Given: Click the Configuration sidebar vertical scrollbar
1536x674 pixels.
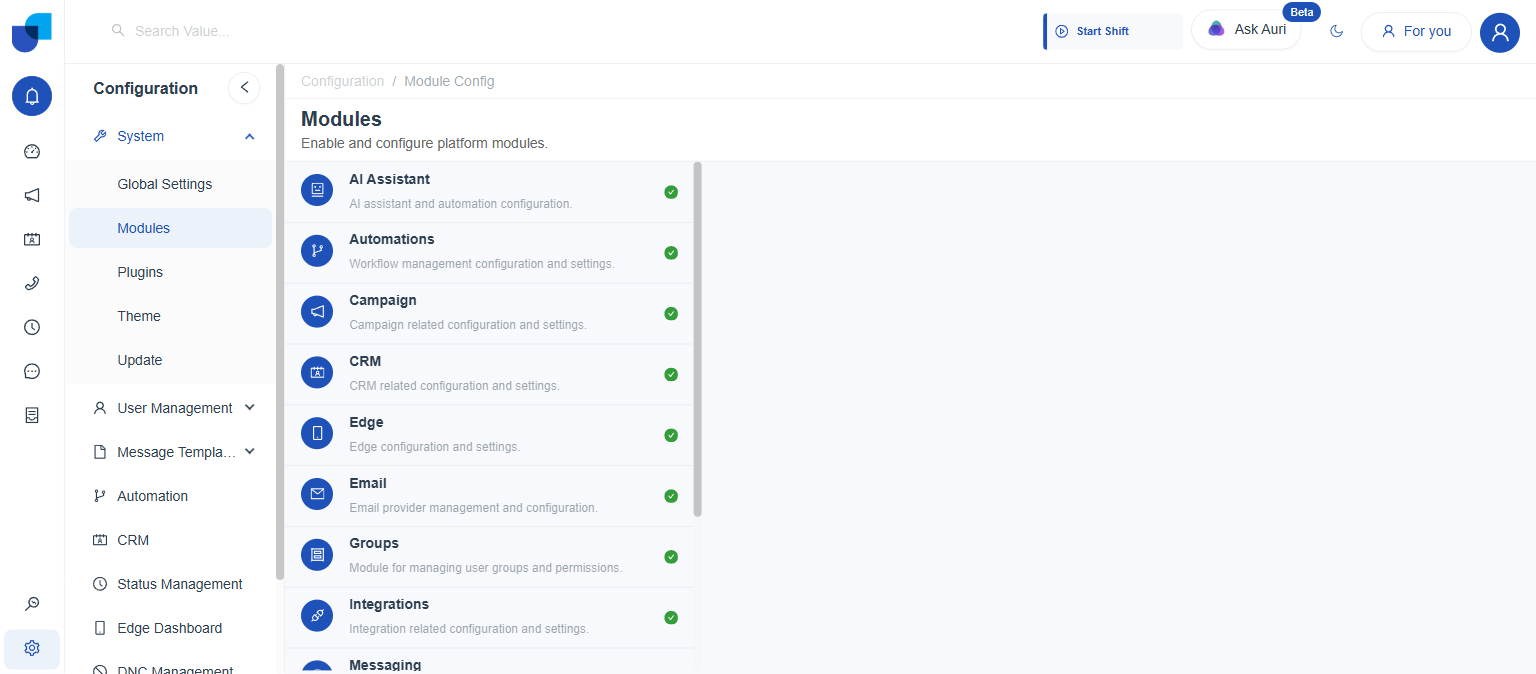Looking at the screenshot, I should tap(280, 322).
